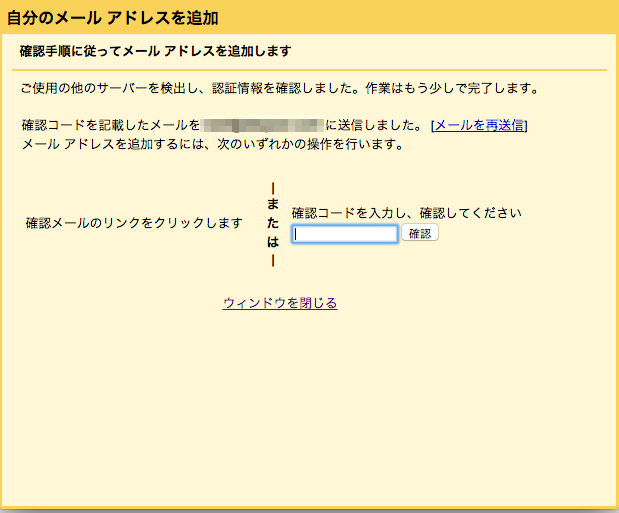Image resolution: width=619 pixels, height=513 pixels.
Task: Focus the confirmation code input field
Action: point(345,234)
